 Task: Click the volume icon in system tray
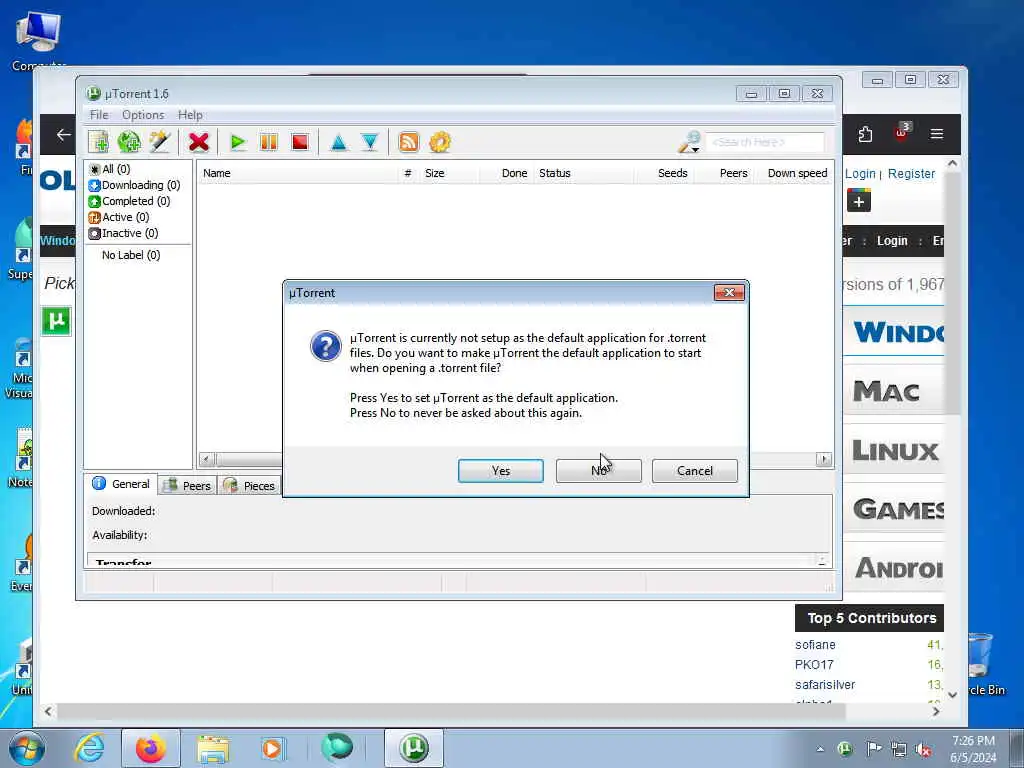coord(923,749)
